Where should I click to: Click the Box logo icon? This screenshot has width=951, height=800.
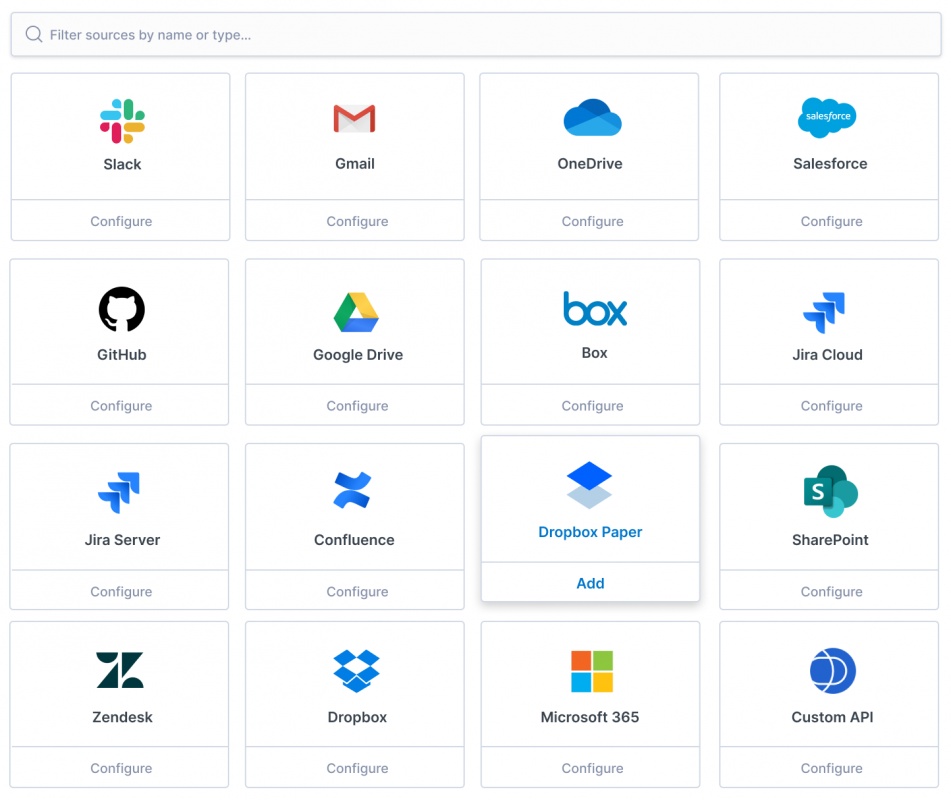pyautogui.click(x=594, y=309)
